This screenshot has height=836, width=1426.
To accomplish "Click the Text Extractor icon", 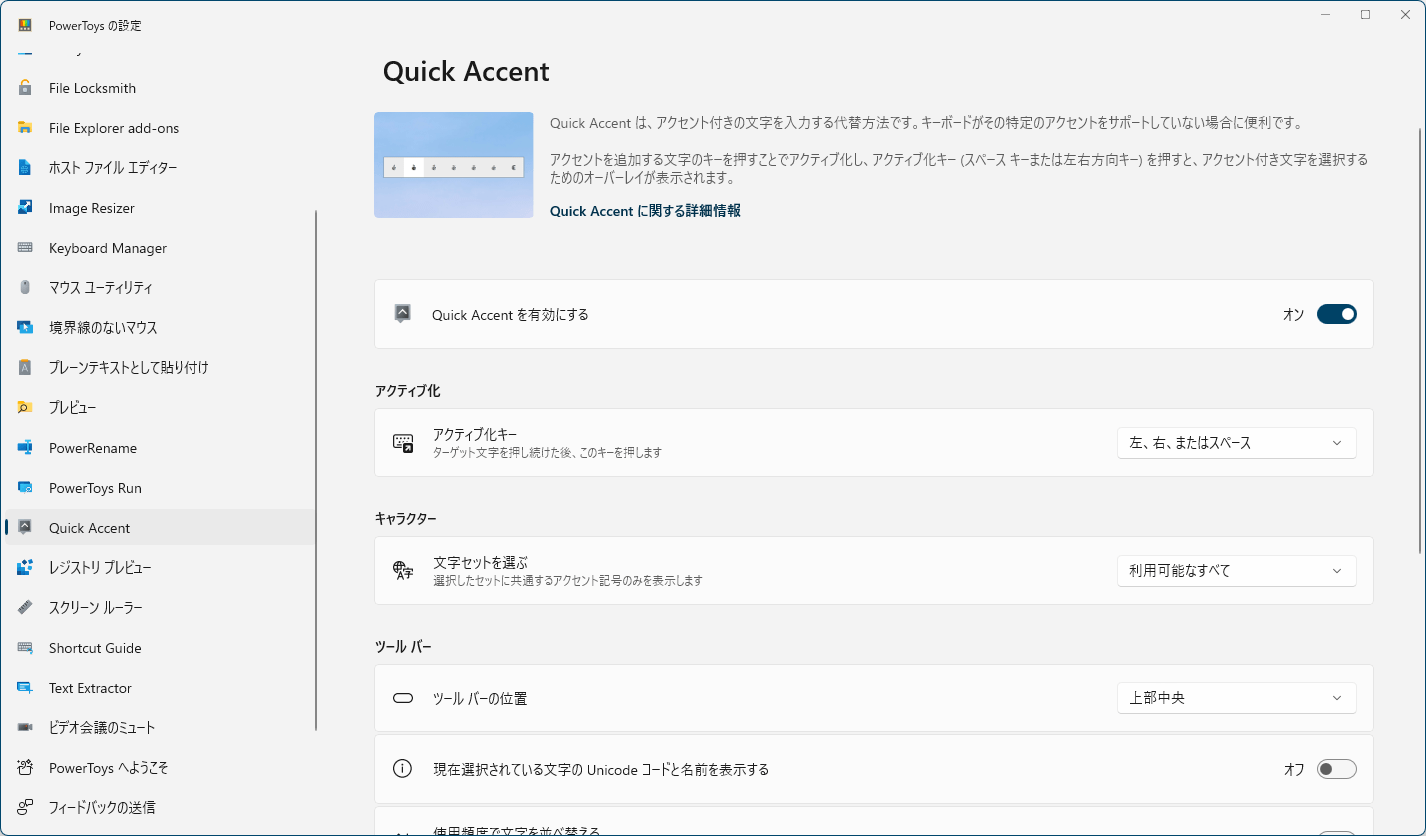I will (x=25, y=688).
